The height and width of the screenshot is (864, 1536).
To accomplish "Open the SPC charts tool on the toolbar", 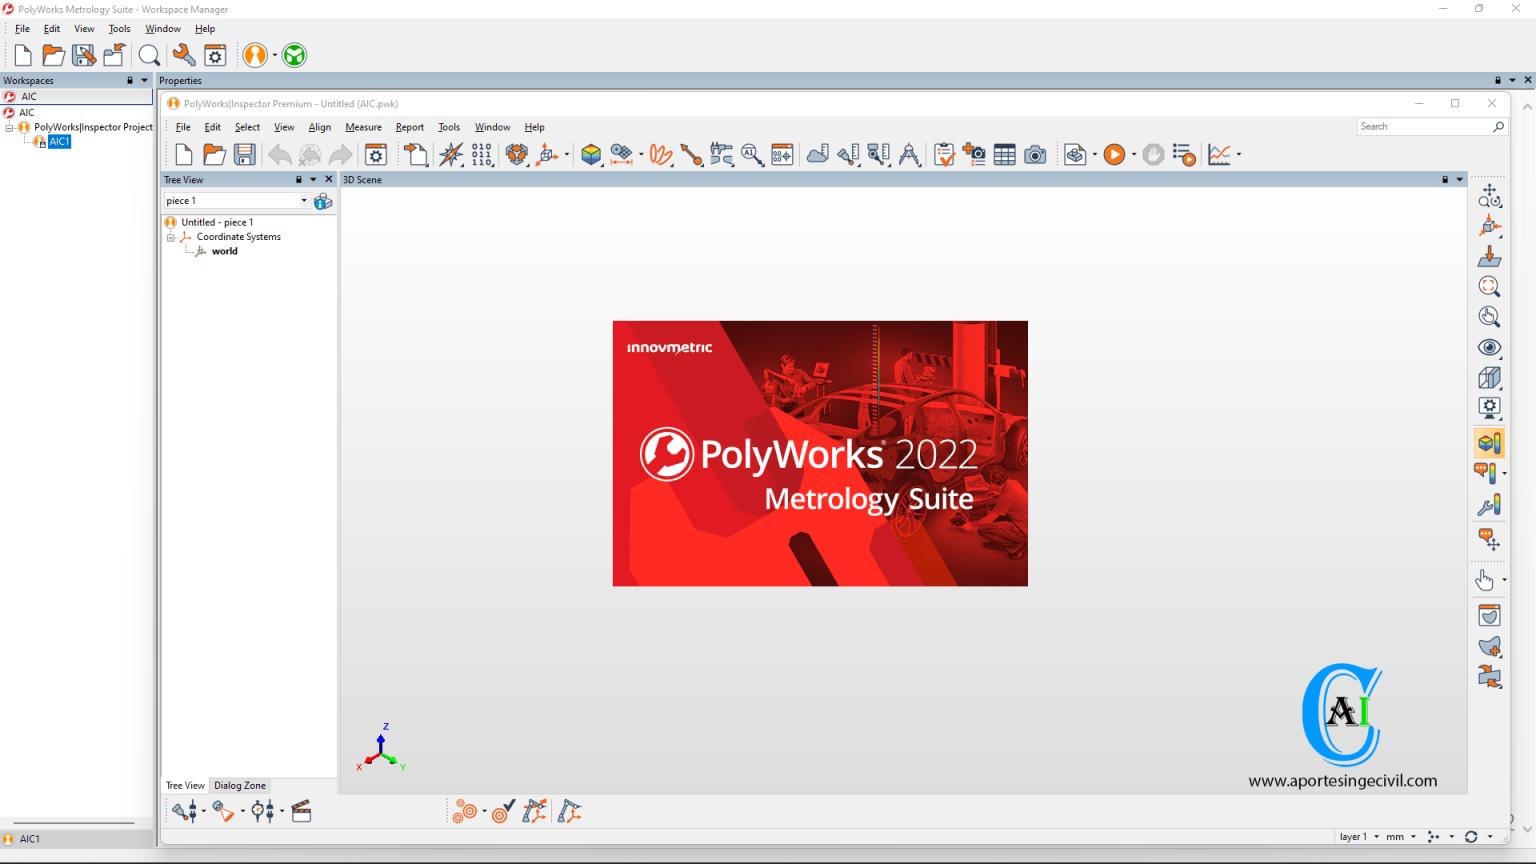I will pyautogui.click(x=1221, y=154).
